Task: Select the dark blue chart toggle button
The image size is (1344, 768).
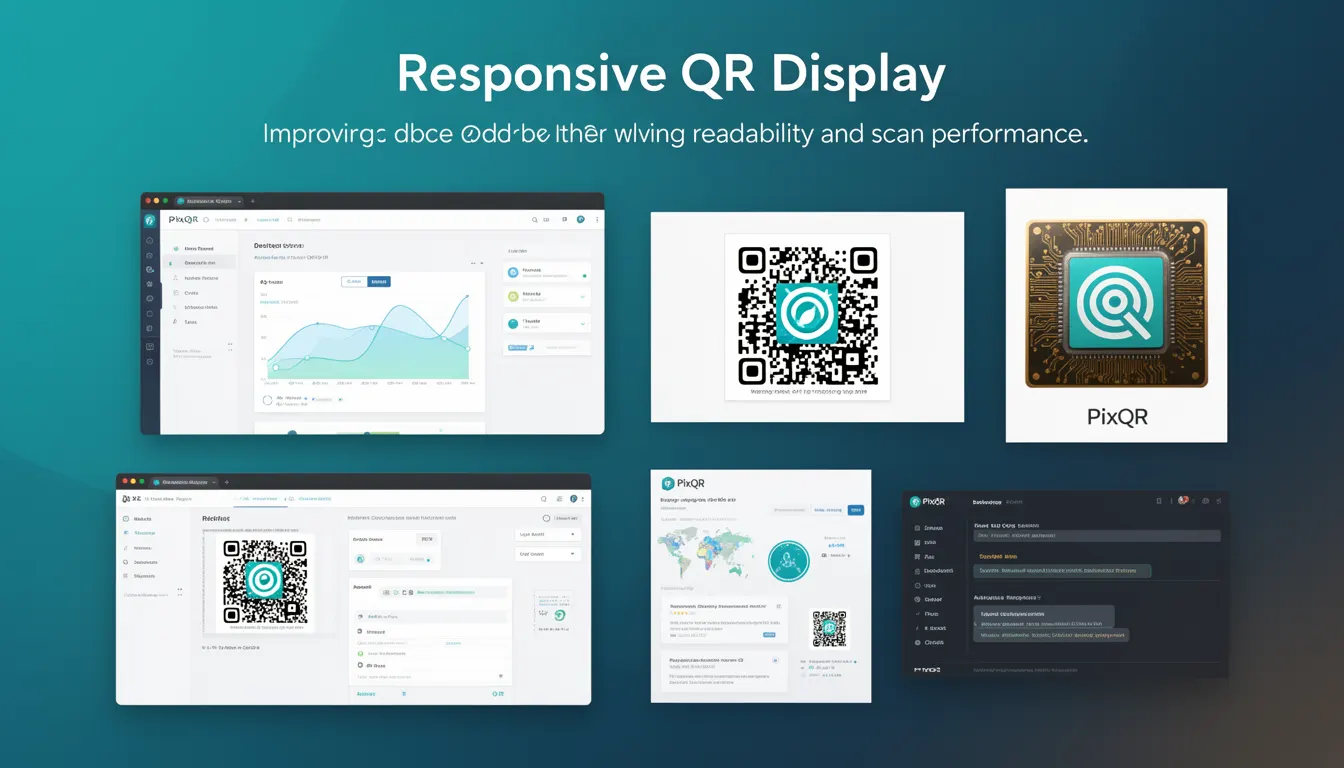Action: coord(379,282)
